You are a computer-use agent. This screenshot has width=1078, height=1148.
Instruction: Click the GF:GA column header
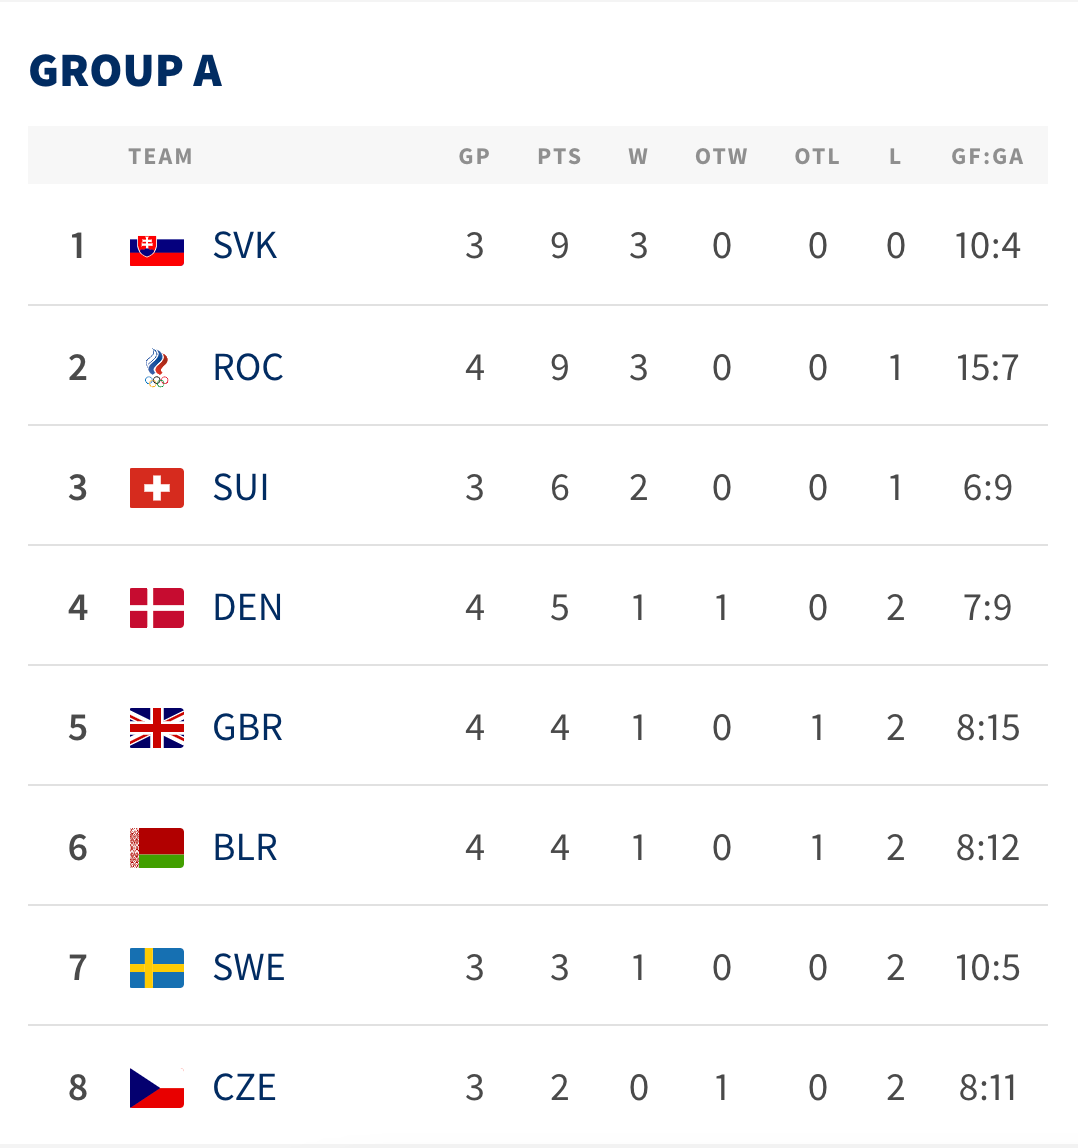(987, 157)
